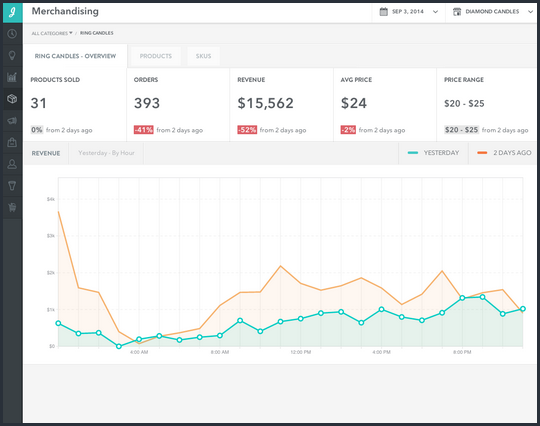
Task: Click the Merchandising page title
Action: (x=65, y=11)
